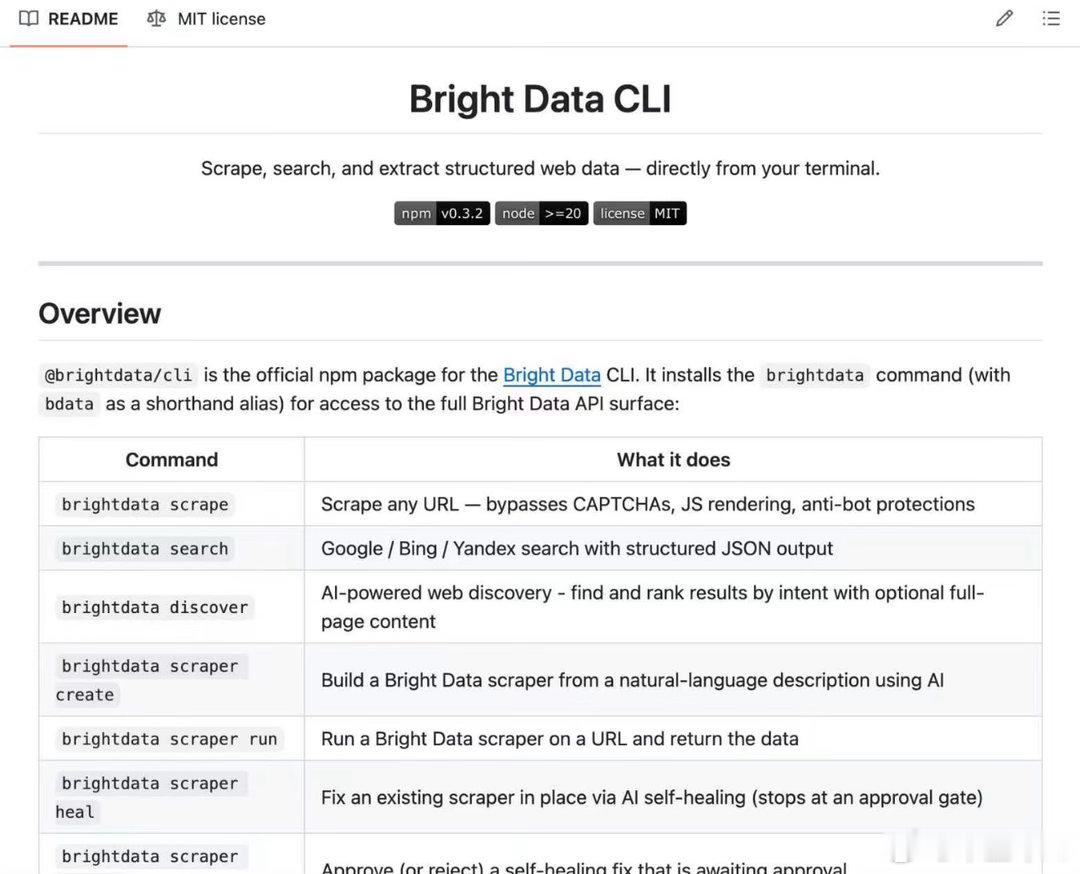The height and width of the screenshot is (874, 1080).
Task: Open the outline list icon
Action: pyautogui.click(x=1050, y=19)
